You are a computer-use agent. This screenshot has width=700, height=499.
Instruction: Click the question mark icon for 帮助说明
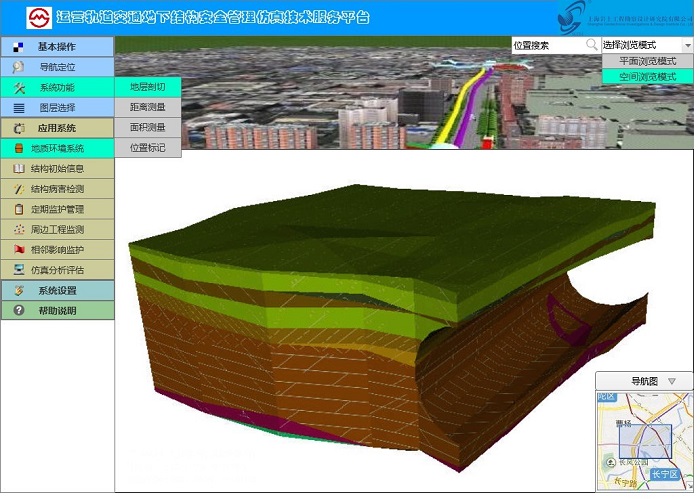click(x=19, y=311)
